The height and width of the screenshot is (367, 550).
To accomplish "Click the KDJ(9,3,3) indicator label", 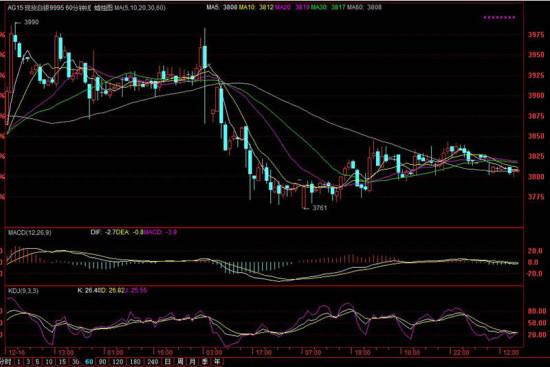I will tap(23, 291).
